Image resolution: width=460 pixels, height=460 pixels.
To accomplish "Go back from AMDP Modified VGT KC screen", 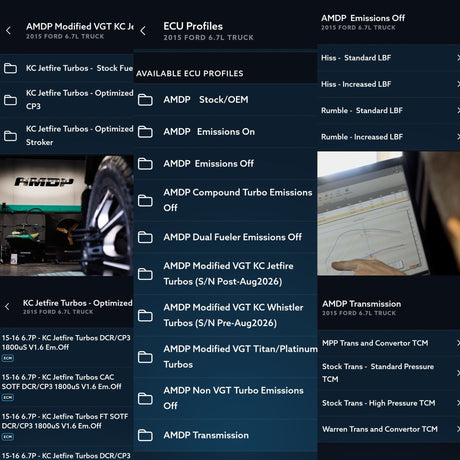I will (x=8, y=31).
